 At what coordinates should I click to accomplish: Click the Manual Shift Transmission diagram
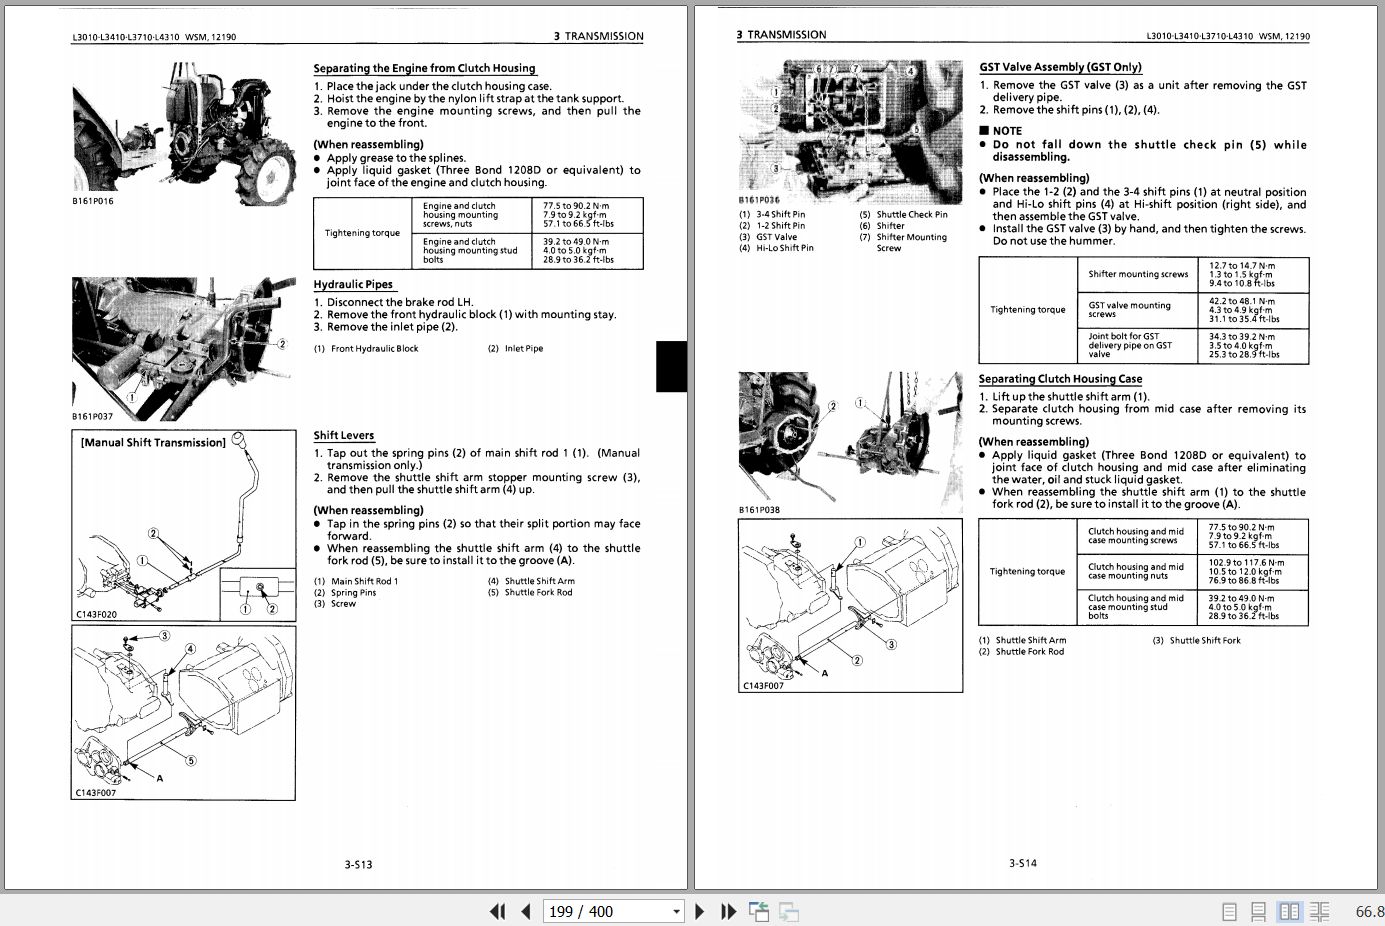coord(183,526)
